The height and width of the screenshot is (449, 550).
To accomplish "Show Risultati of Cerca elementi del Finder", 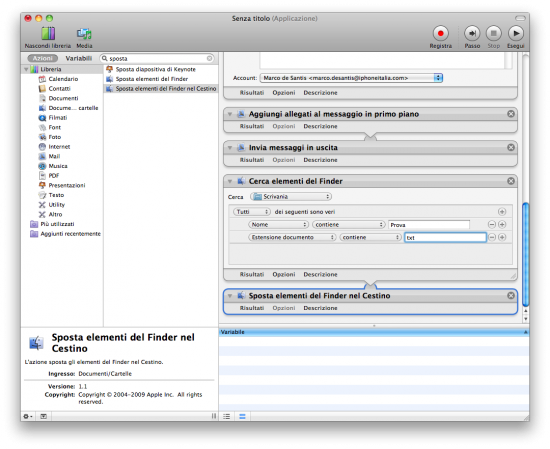I will 251,274.
